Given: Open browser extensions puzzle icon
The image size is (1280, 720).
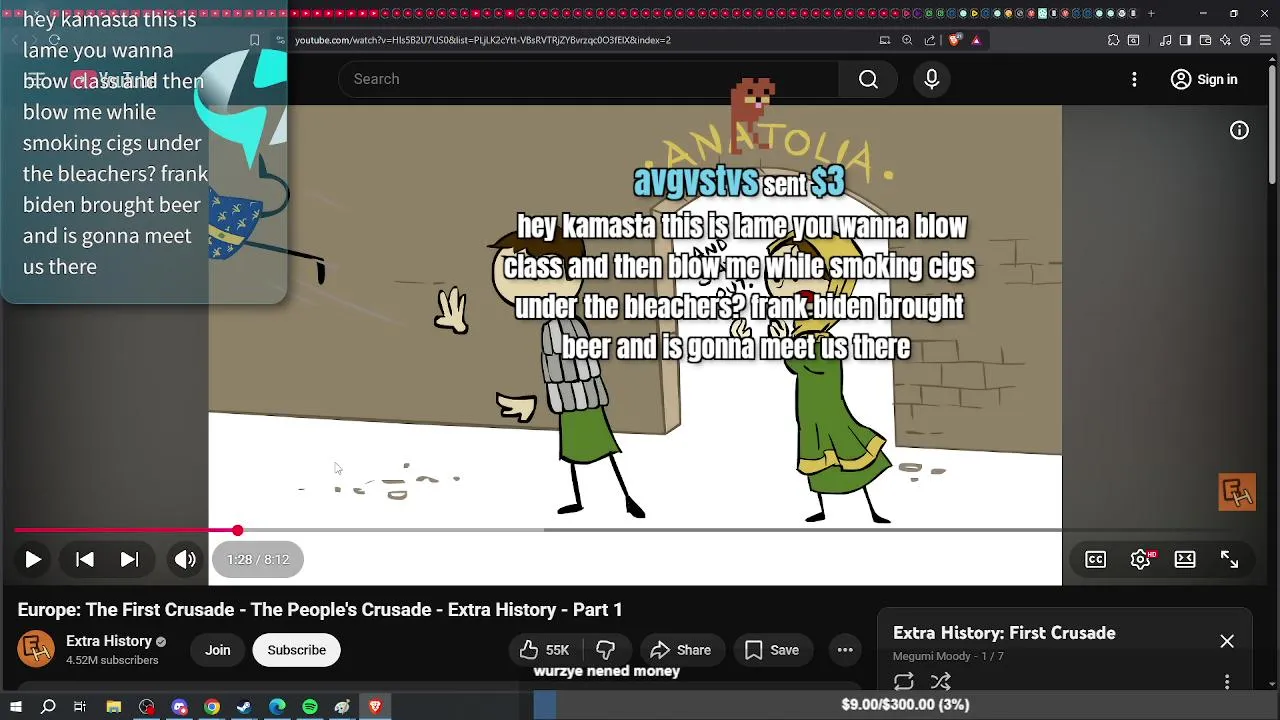Looking at the screenshot, I should (1113, 40).
